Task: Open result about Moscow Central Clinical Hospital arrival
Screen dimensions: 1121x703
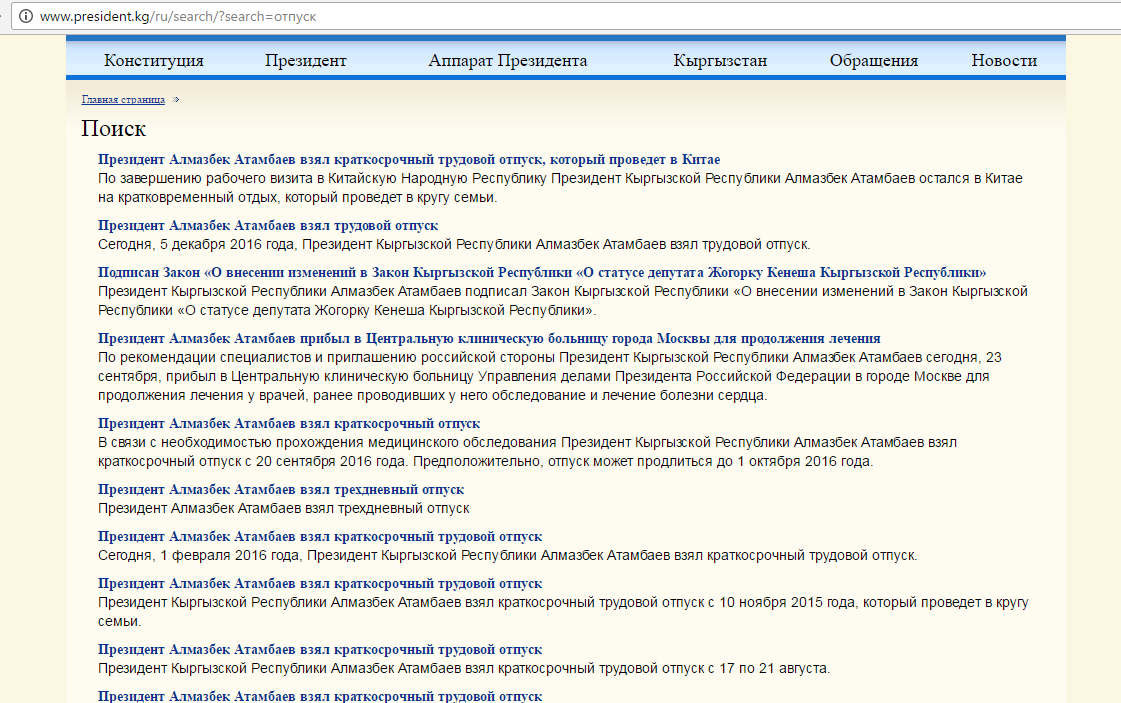Action: coord(488,339)
